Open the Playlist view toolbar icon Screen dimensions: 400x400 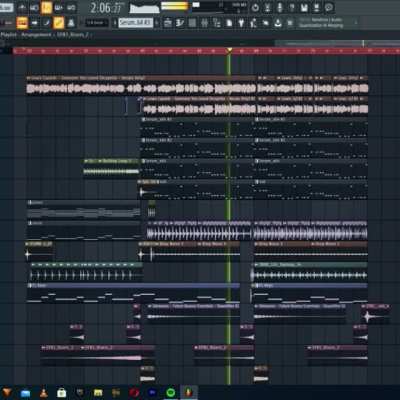168,23
